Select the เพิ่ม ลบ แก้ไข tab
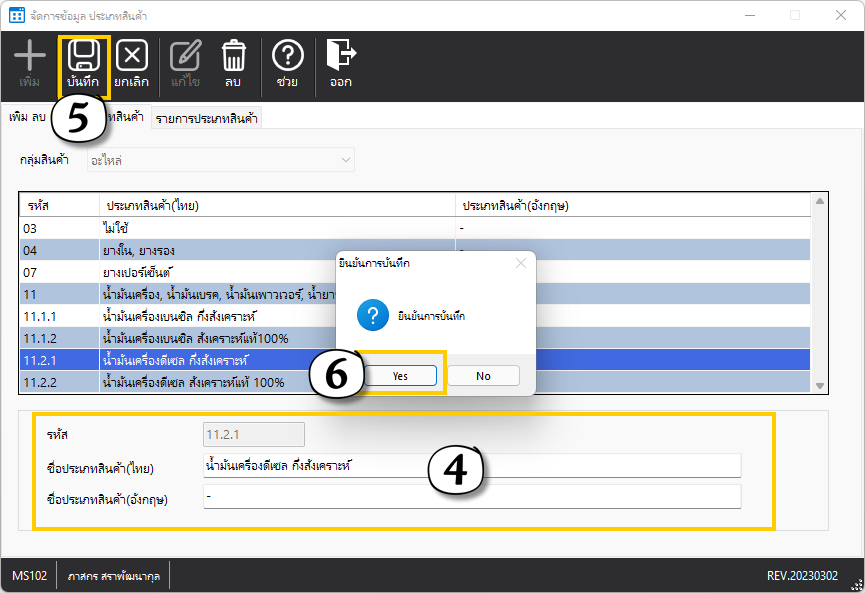 click(x=30, y=118)
